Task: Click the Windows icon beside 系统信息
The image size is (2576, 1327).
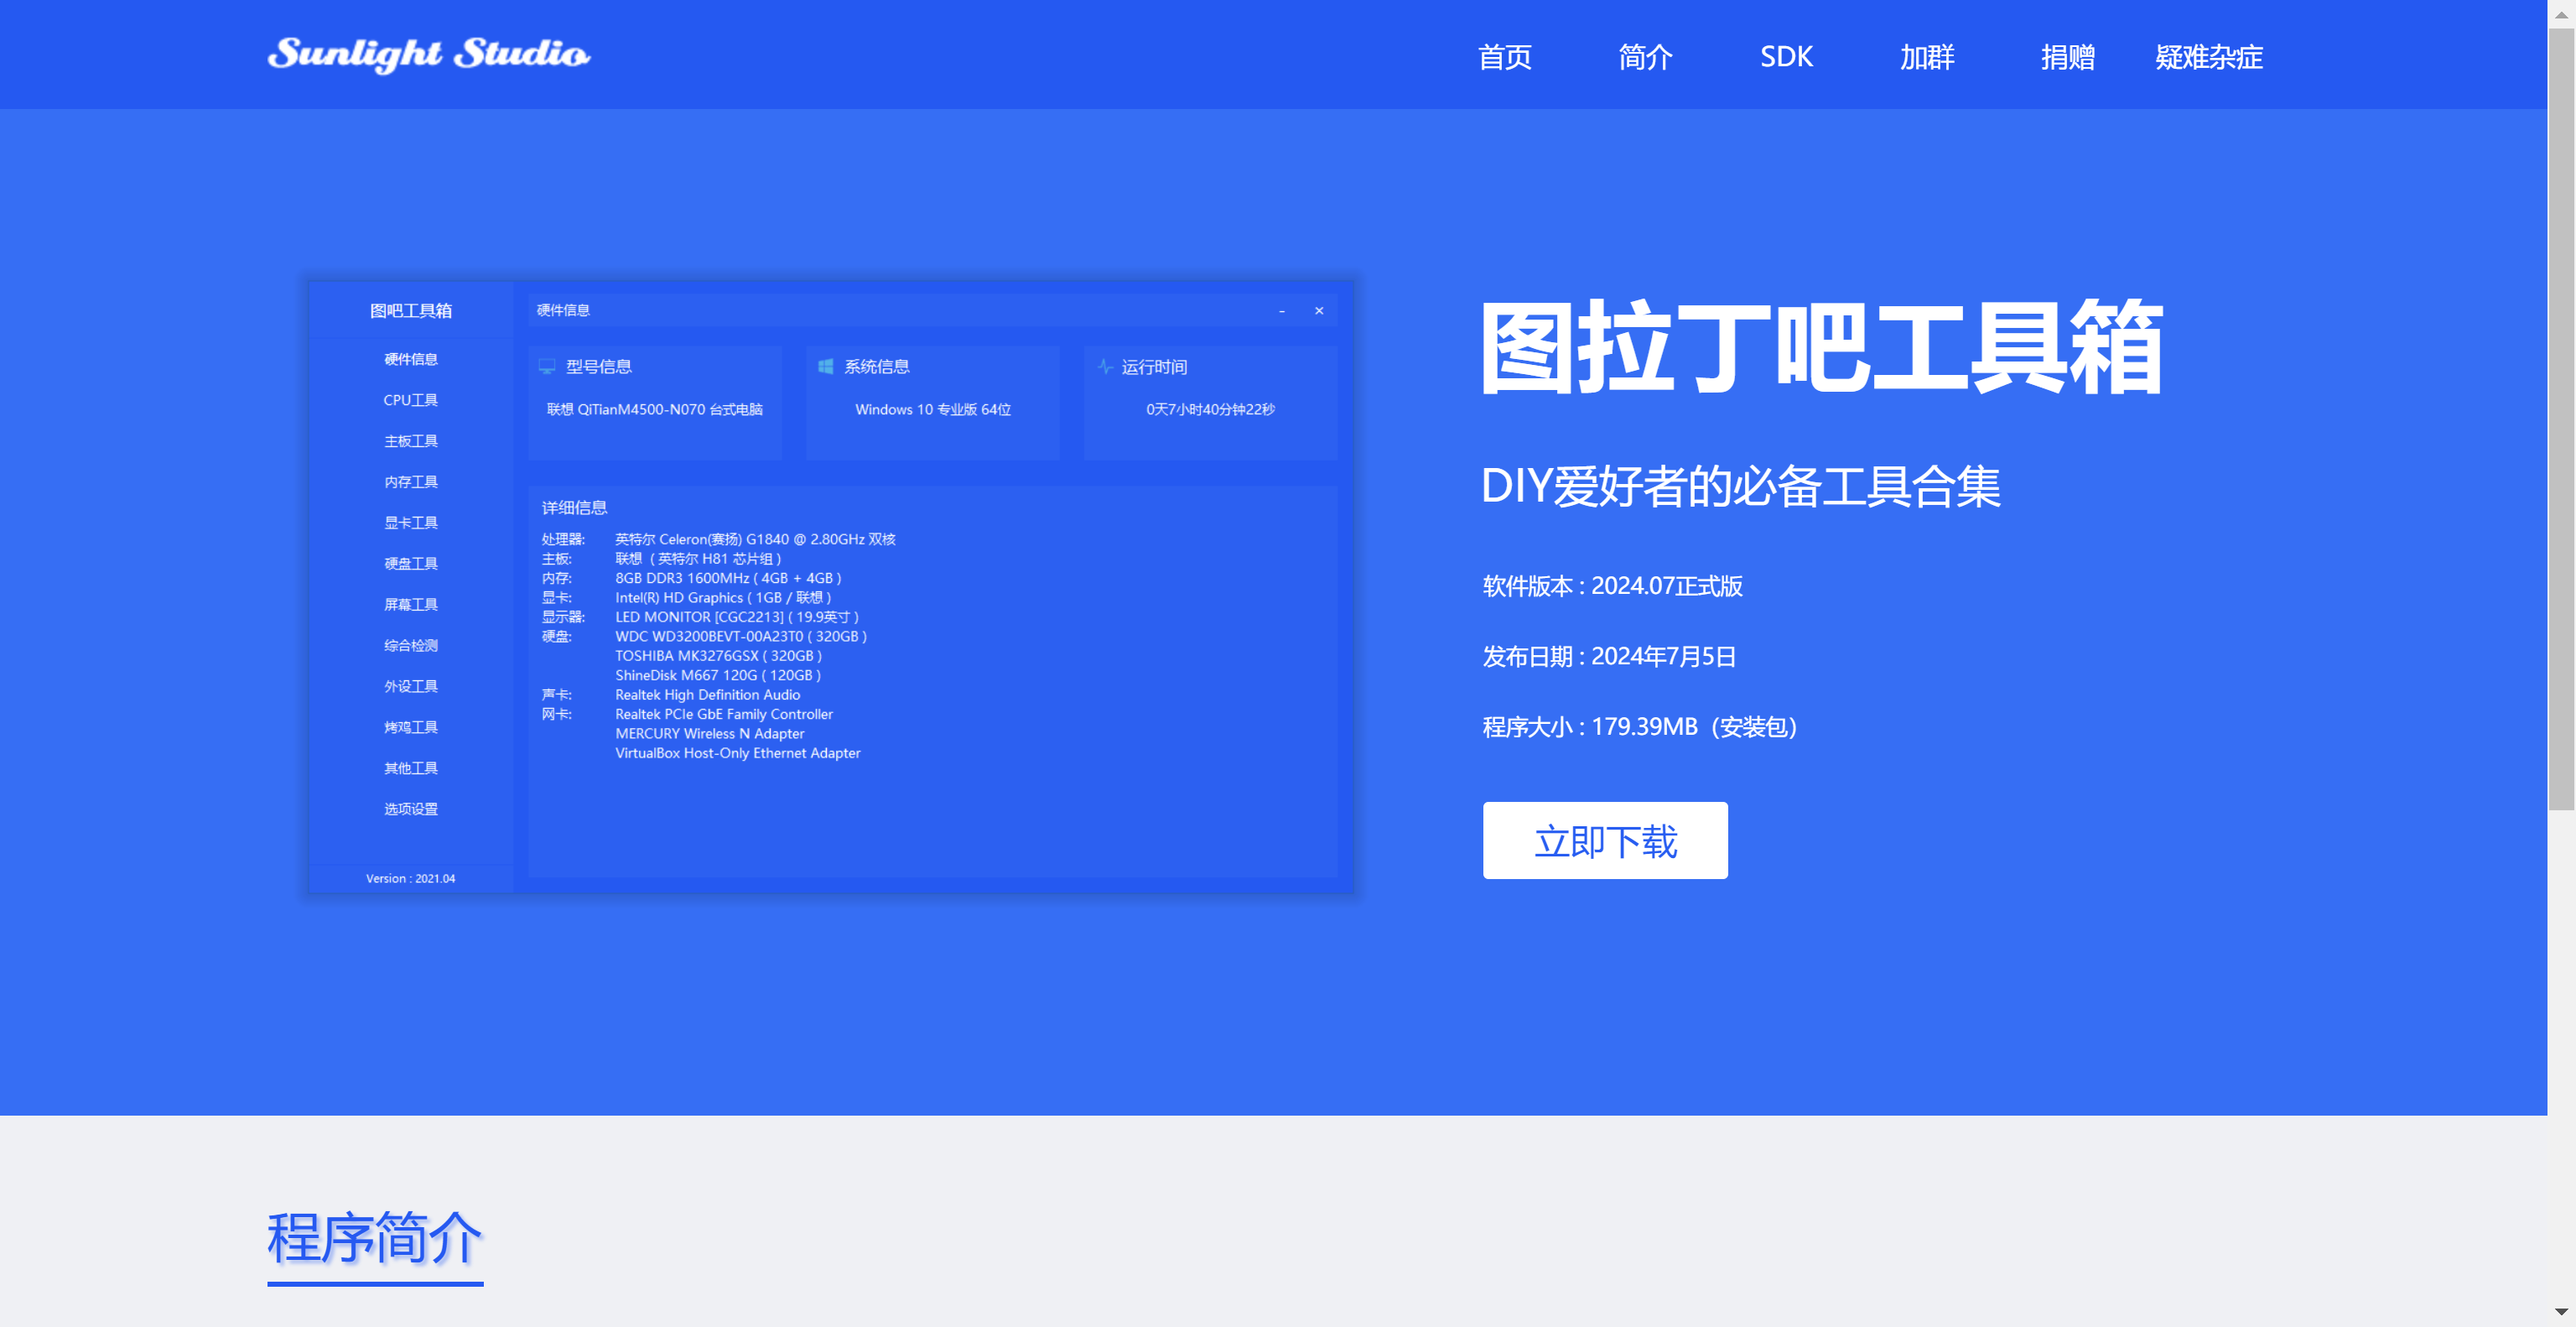Action: tap(826, 366)
